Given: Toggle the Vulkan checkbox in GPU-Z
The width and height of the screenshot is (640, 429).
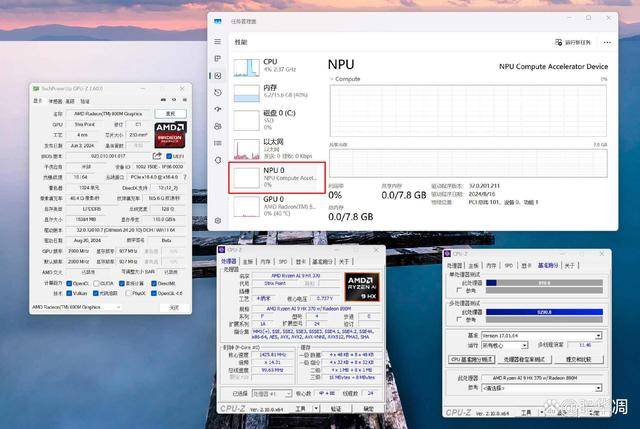Looking at the screenshot, I should pyautogui.click(x=69, y=293).
